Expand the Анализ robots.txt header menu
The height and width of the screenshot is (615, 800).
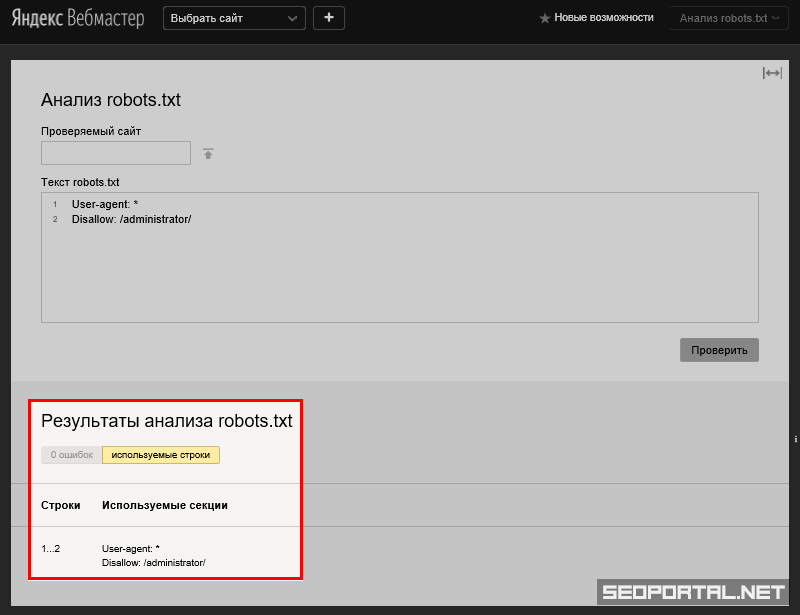click(729, 18)
